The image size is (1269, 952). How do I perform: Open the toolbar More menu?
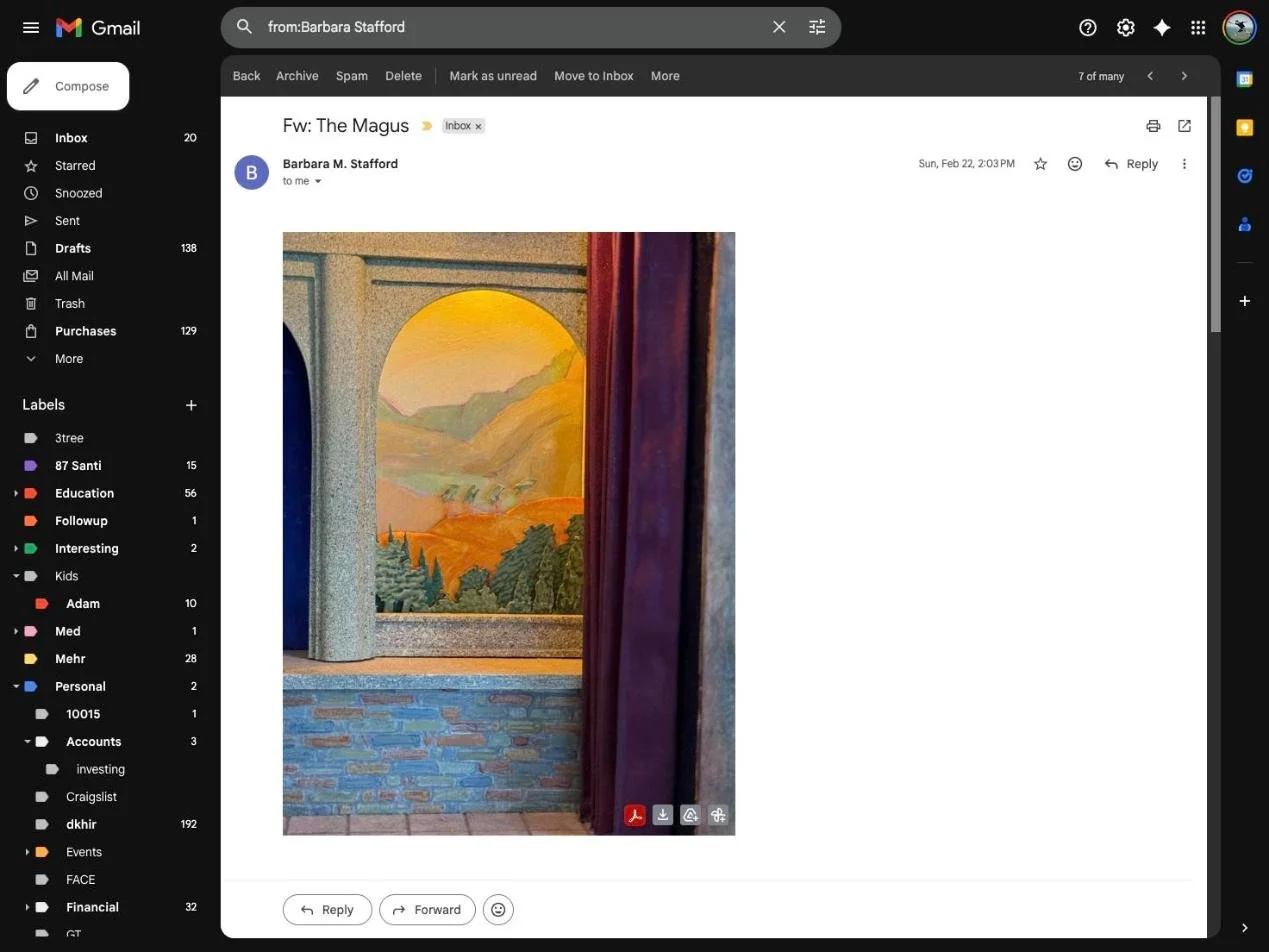click(665, 76)
